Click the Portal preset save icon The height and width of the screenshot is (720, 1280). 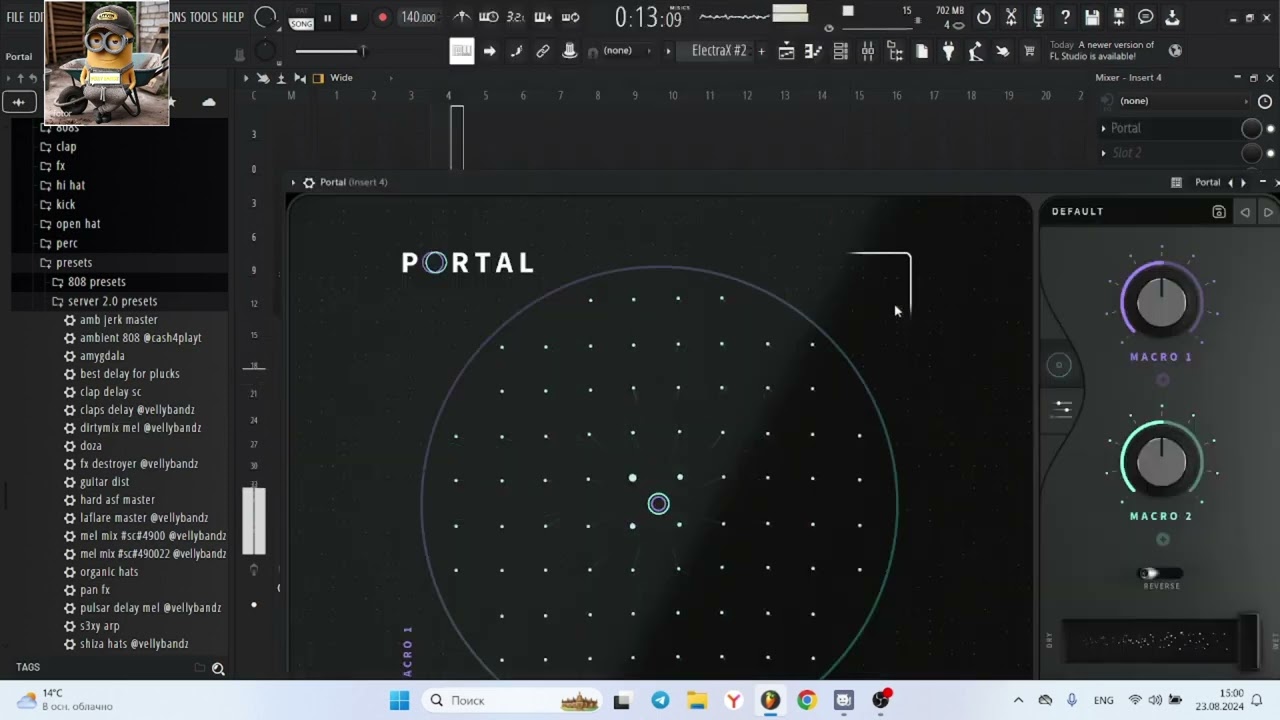pos(1218,212)
